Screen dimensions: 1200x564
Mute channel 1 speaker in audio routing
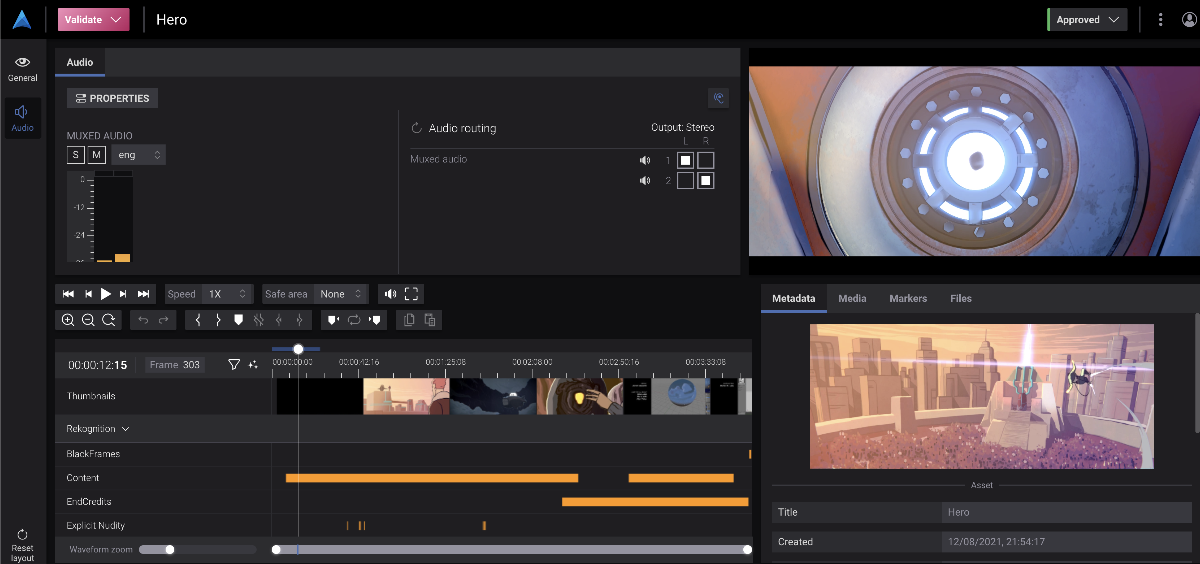coord(645,160)
